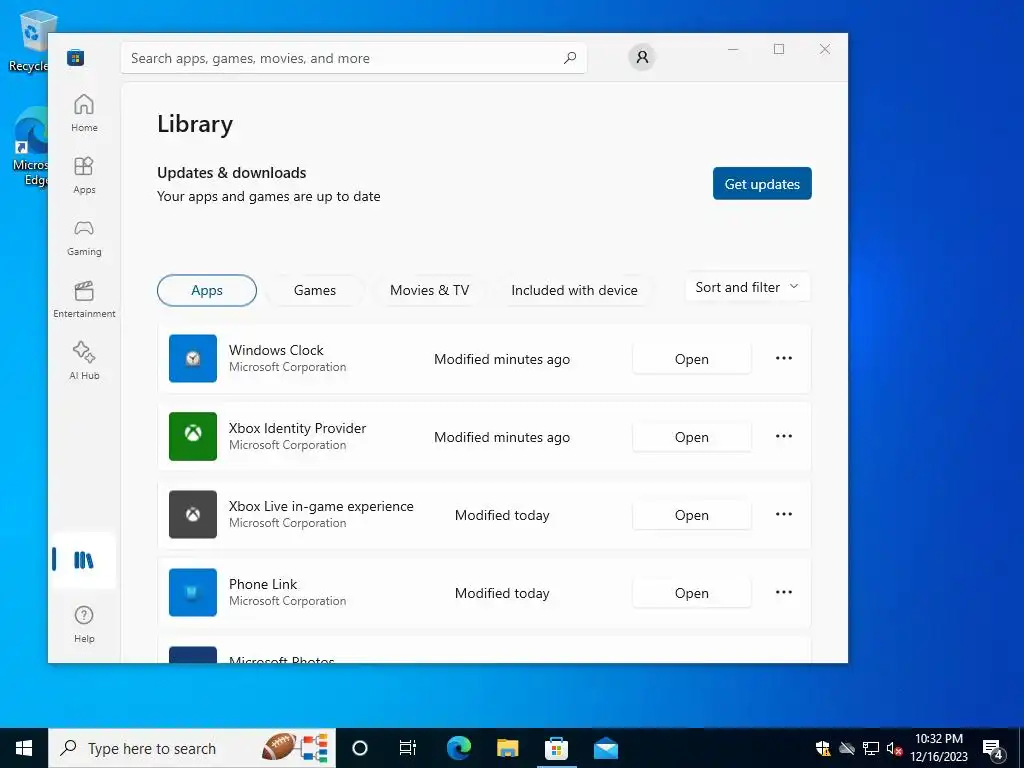Click the Phone Link app icon
The height and width of the screenshot is (768, 1024).
point(193,592)
